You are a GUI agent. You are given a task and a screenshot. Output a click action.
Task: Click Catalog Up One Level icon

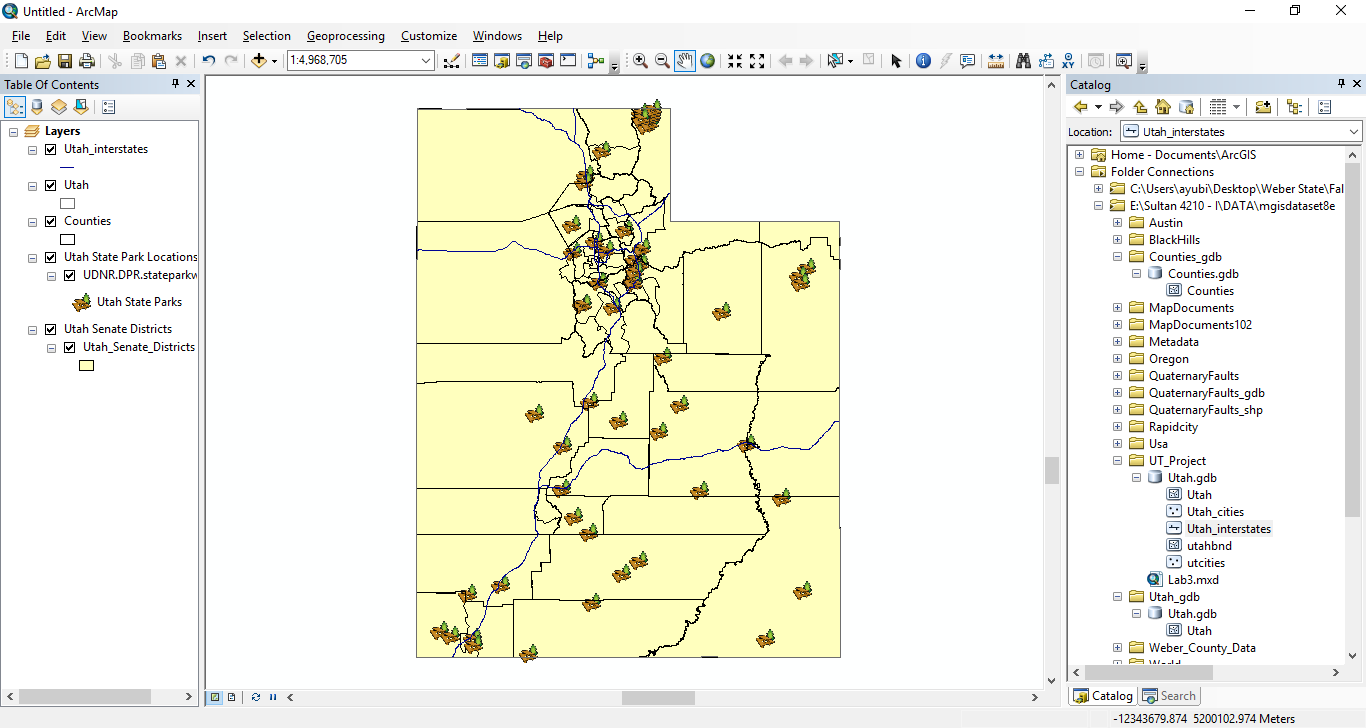[x=1140, y=107]
